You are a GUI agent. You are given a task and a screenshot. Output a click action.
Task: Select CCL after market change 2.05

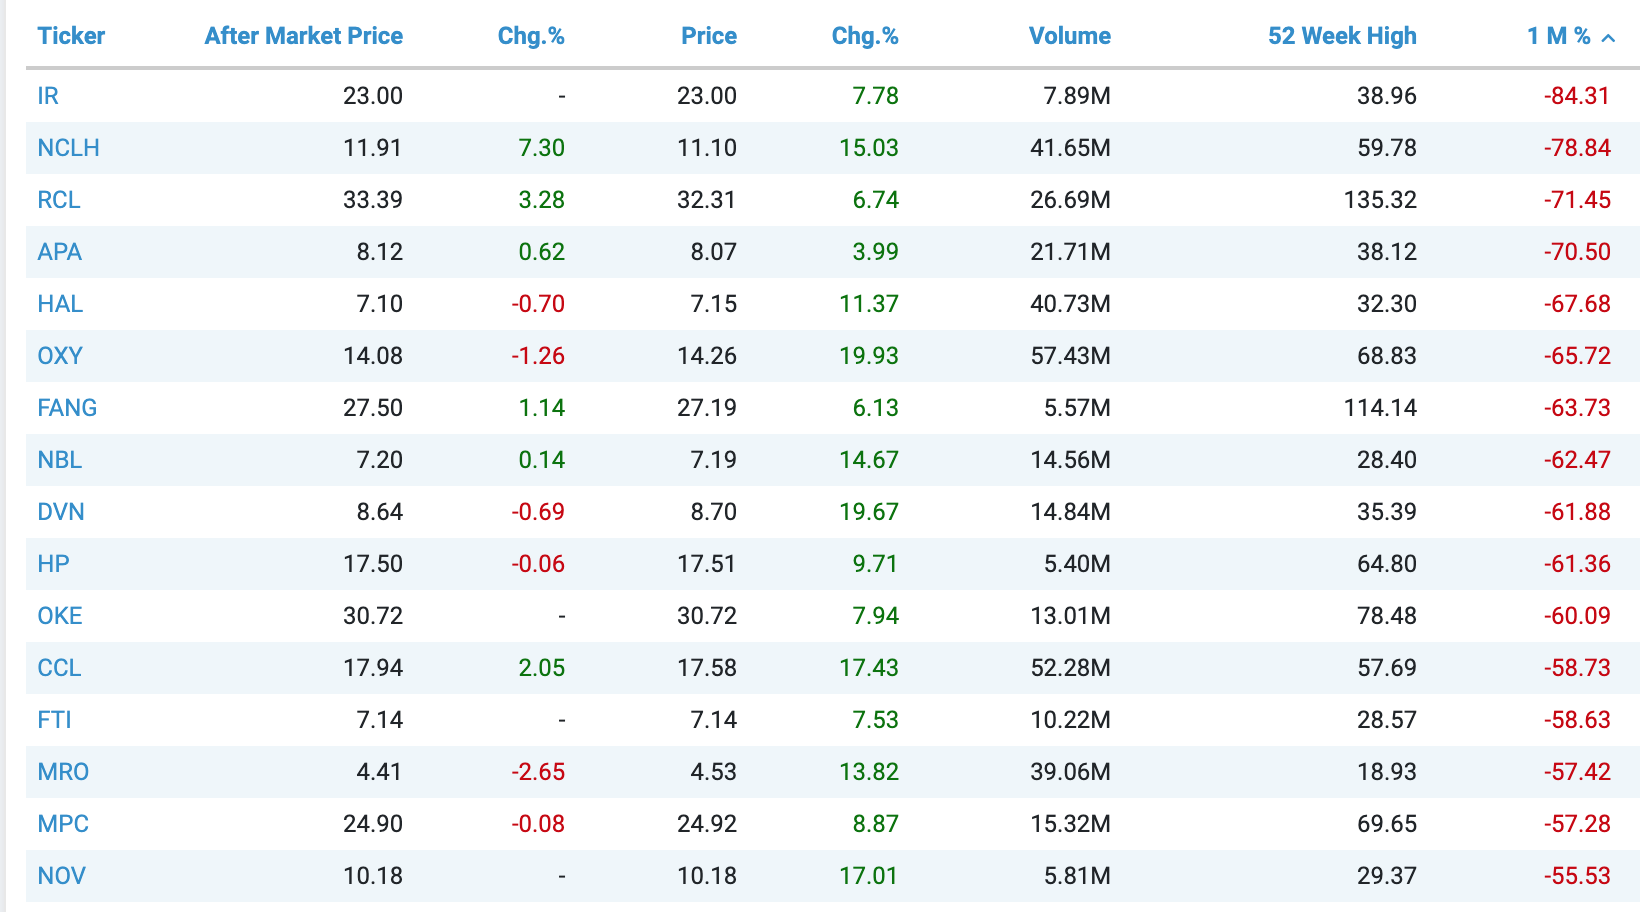542,668
